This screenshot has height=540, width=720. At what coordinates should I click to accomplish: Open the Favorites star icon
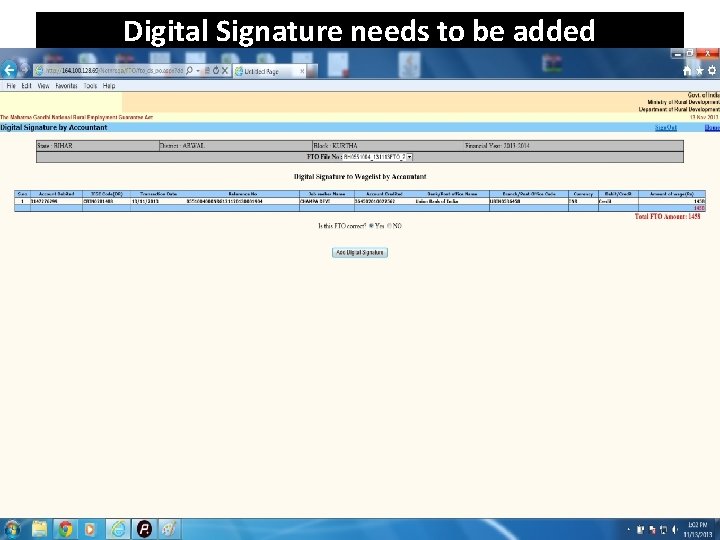click(699, 70)
